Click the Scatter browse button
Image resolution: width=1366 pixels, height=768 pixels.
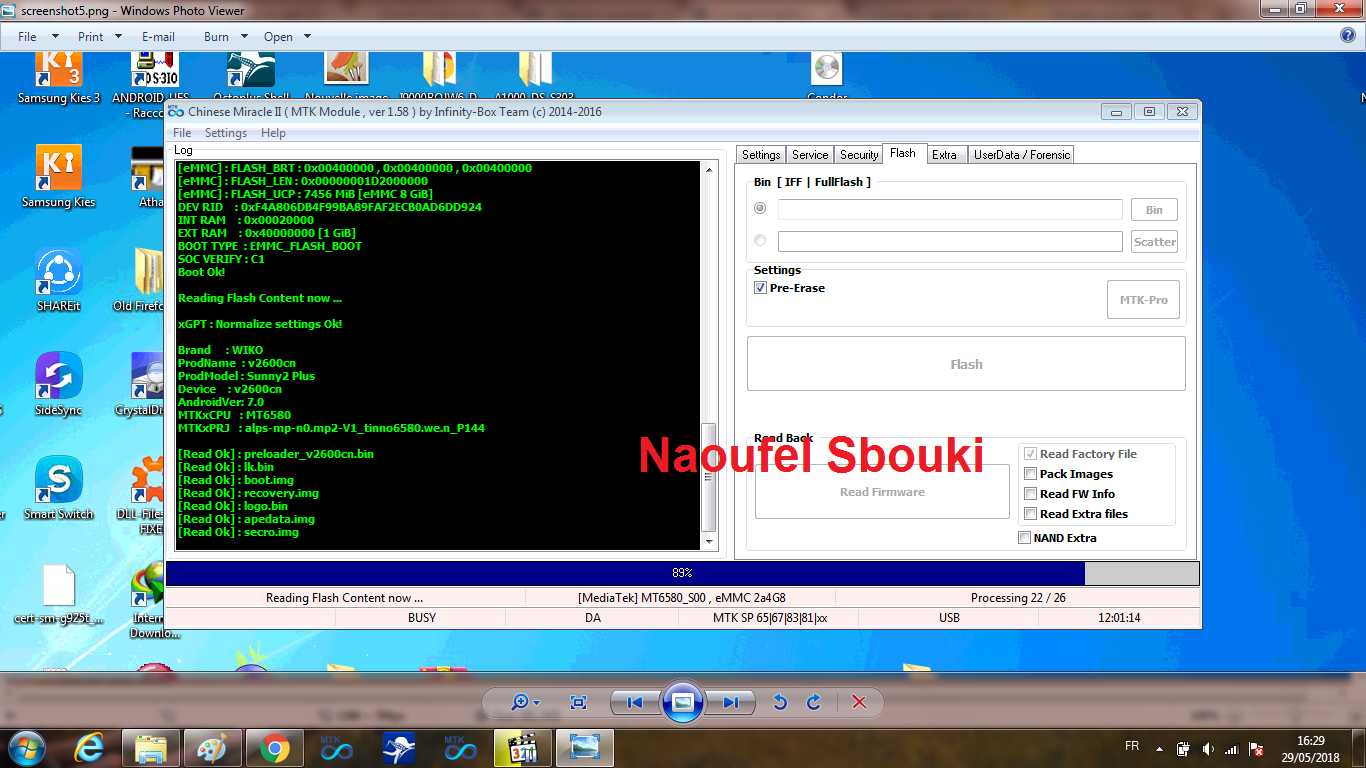click(x=1154, y=242)
